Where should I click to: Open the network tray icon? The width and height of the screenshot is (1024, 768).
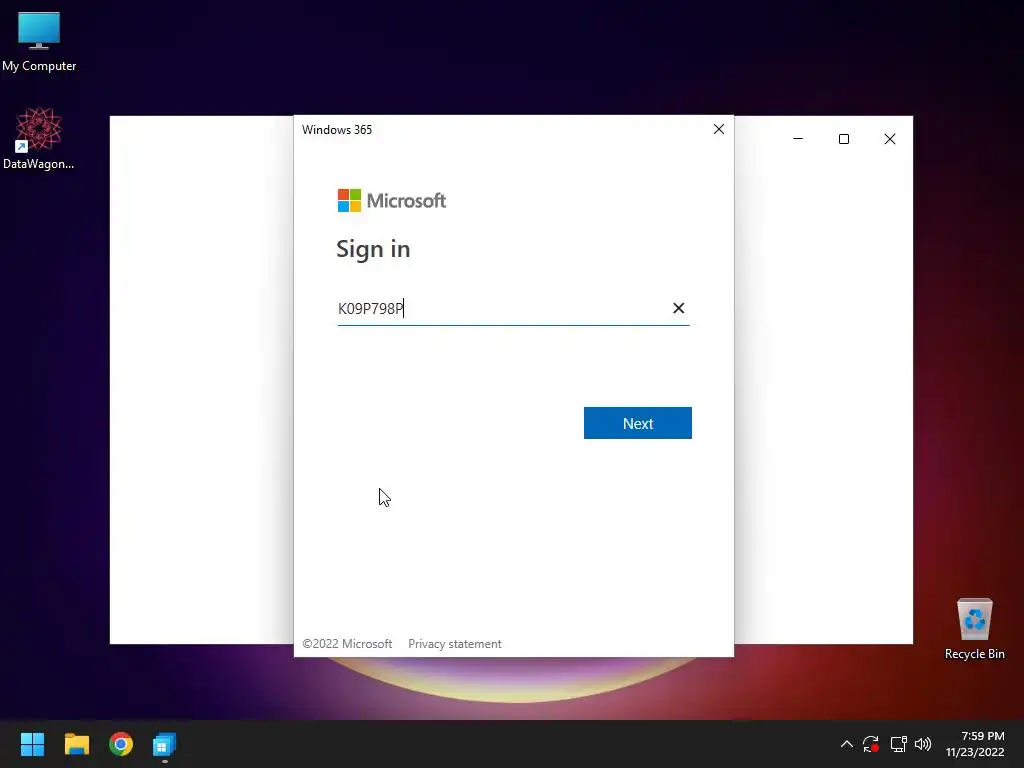click(898, 744)
